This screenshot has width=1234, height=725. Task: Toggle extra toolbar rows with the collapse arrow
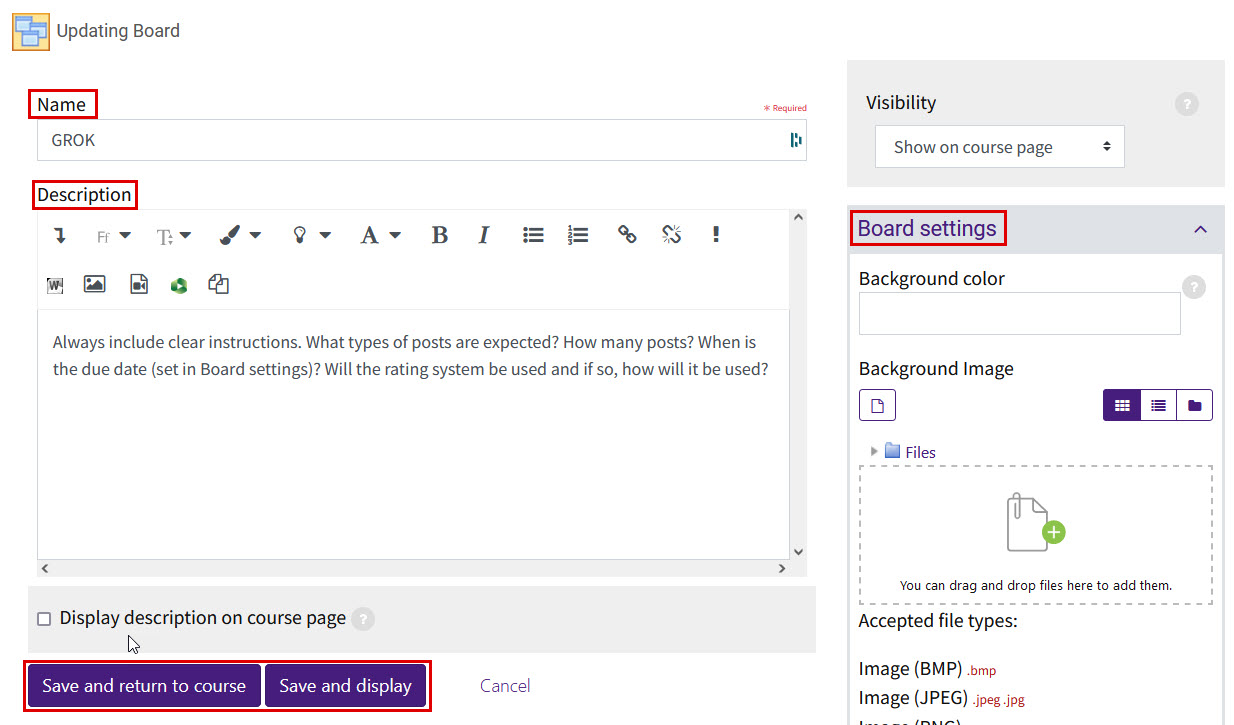[x=58, y=234]
